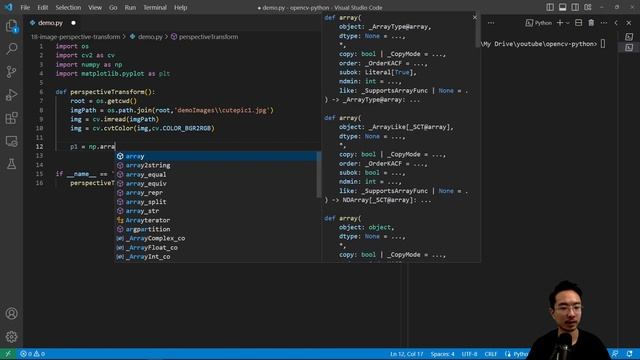
Task: Open the Help menu
Action: pyautogui.click(x=180, y=7)
